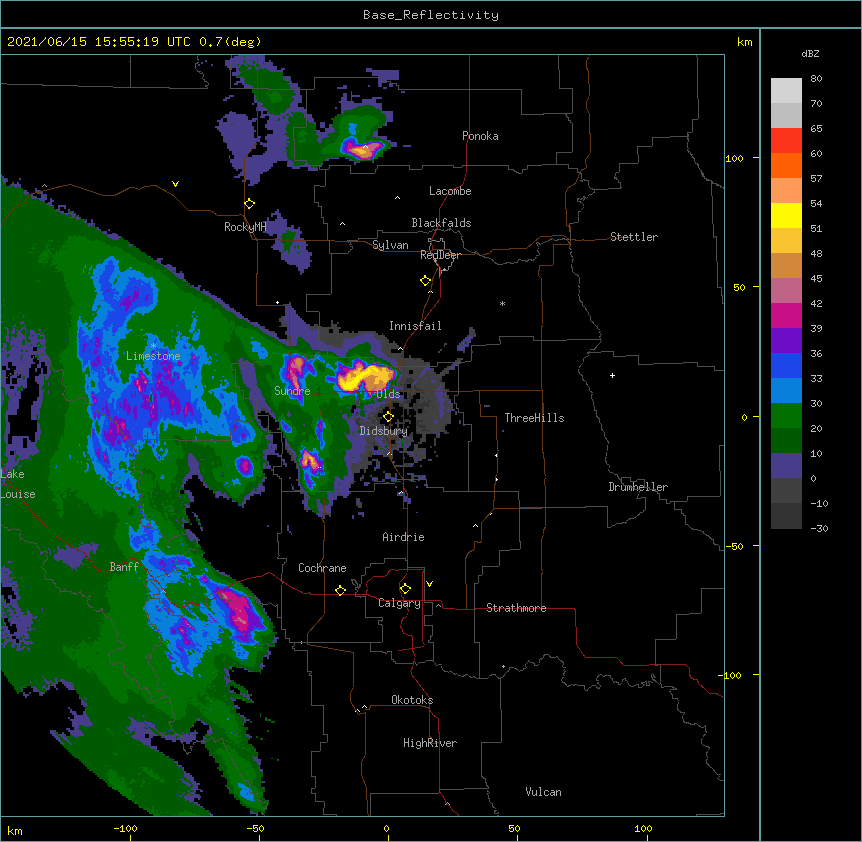The width and height of the screenshot is (862, 842).
Task: Pick the red swatch between 65 and 60 dBZ
Action: [x=786, y=140]
